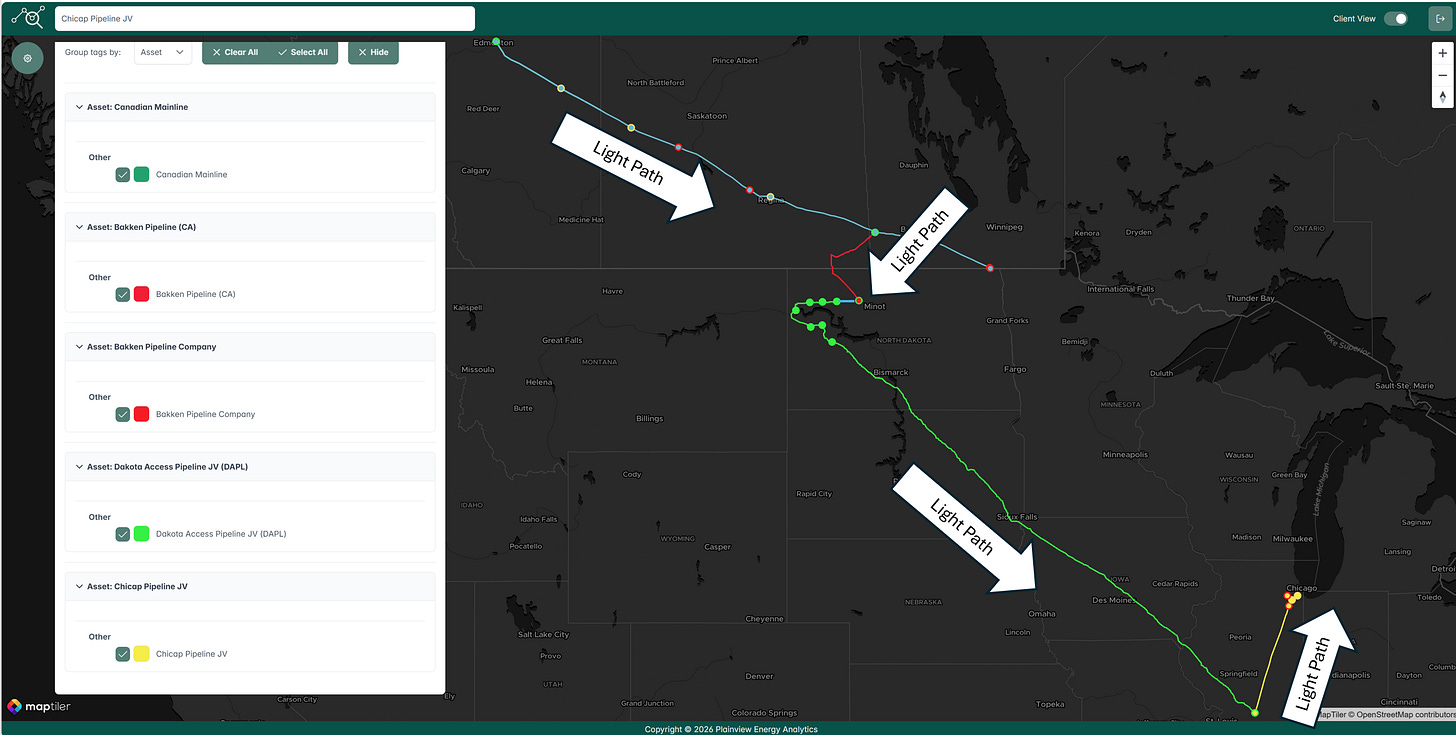Click the Dakota Access Pipeline JV (DAPL) label

[x=221, y=534]
